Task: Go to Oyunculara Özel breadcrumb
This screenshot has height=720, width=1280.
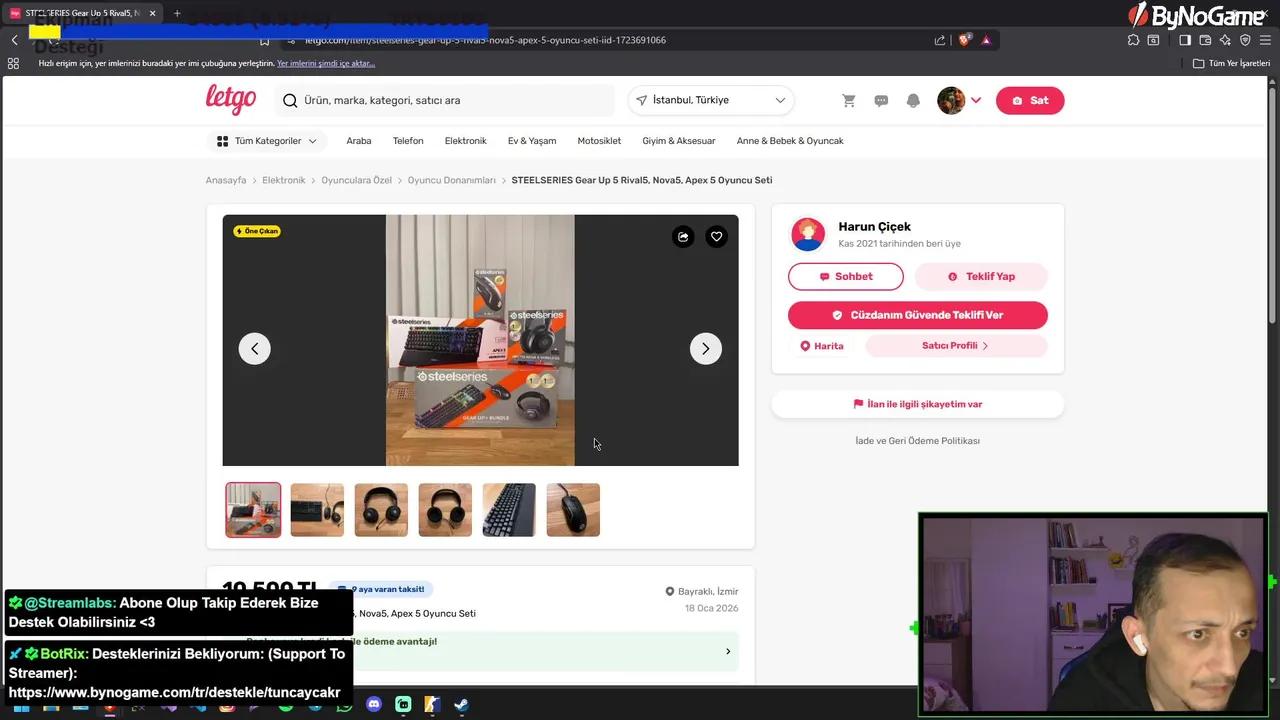Action: tap(357, 180)
